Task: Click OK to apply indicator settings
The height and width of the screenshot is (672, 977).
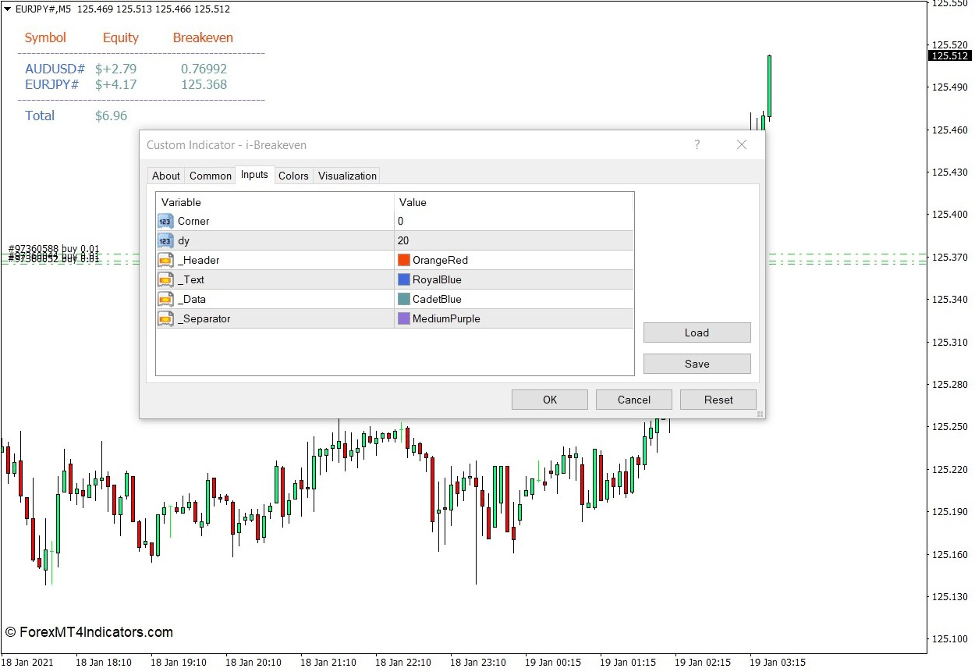Action: click(549, 399)
